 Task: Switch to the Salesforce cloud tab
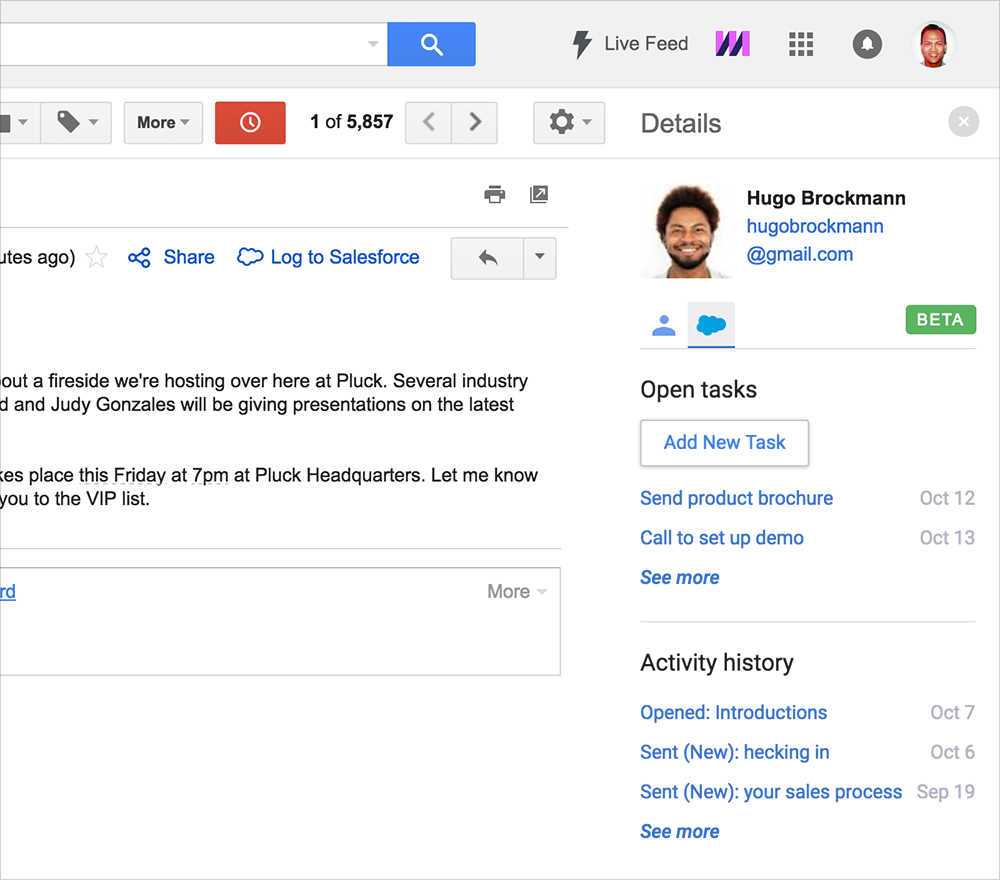click(x=711, y=325)
